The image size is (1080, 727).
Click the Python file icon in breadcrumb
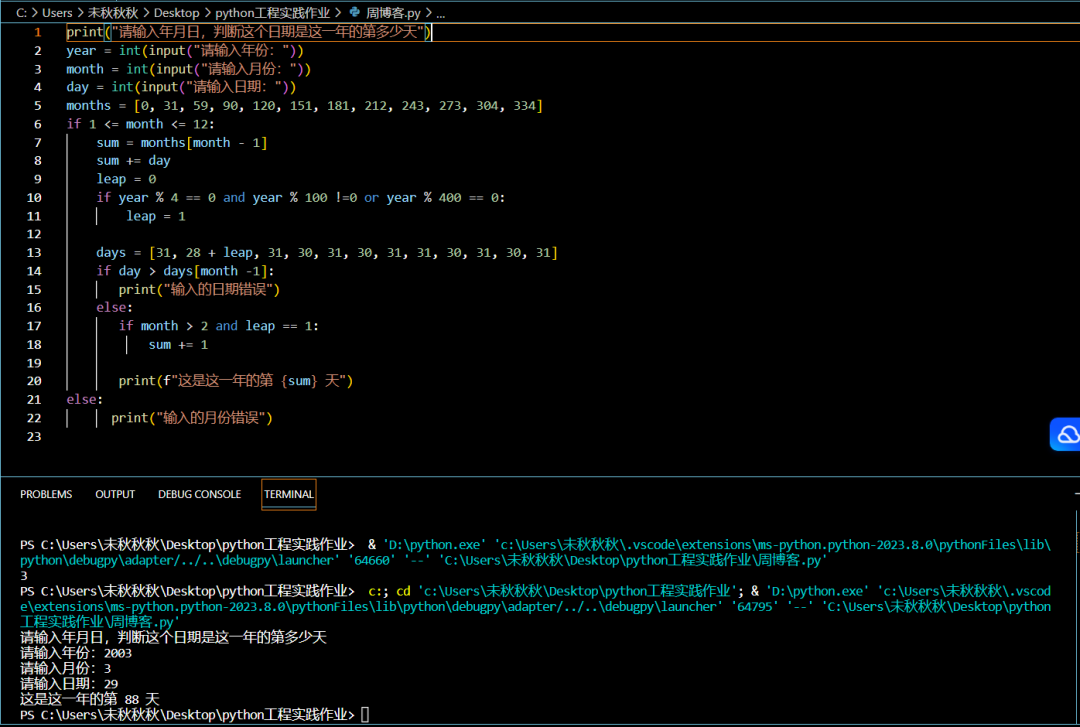click(355, 12)
